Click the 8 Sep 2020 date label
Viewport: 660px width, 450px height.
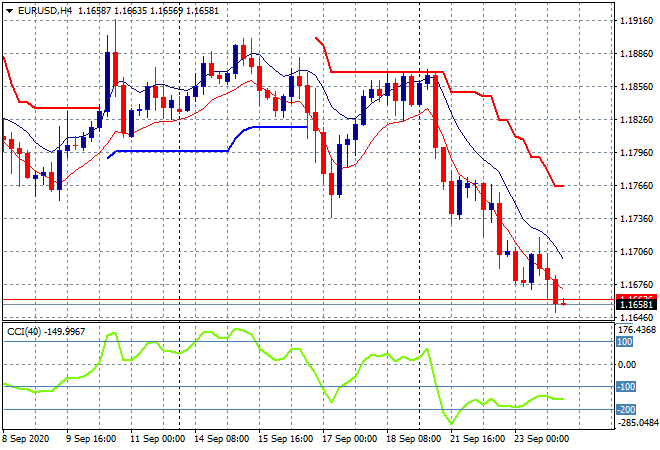[x=26, y=439]
